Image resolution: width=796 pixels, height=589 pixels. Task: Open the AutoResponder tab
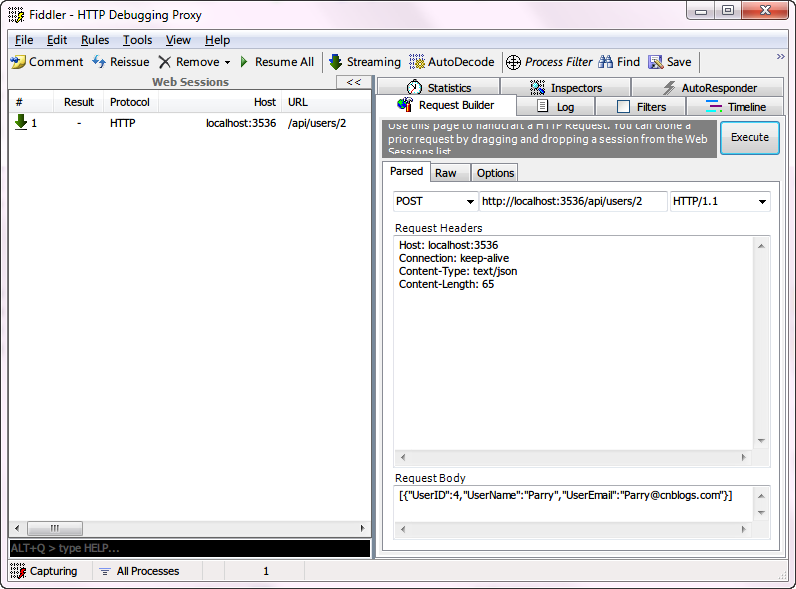pos(708,87)
